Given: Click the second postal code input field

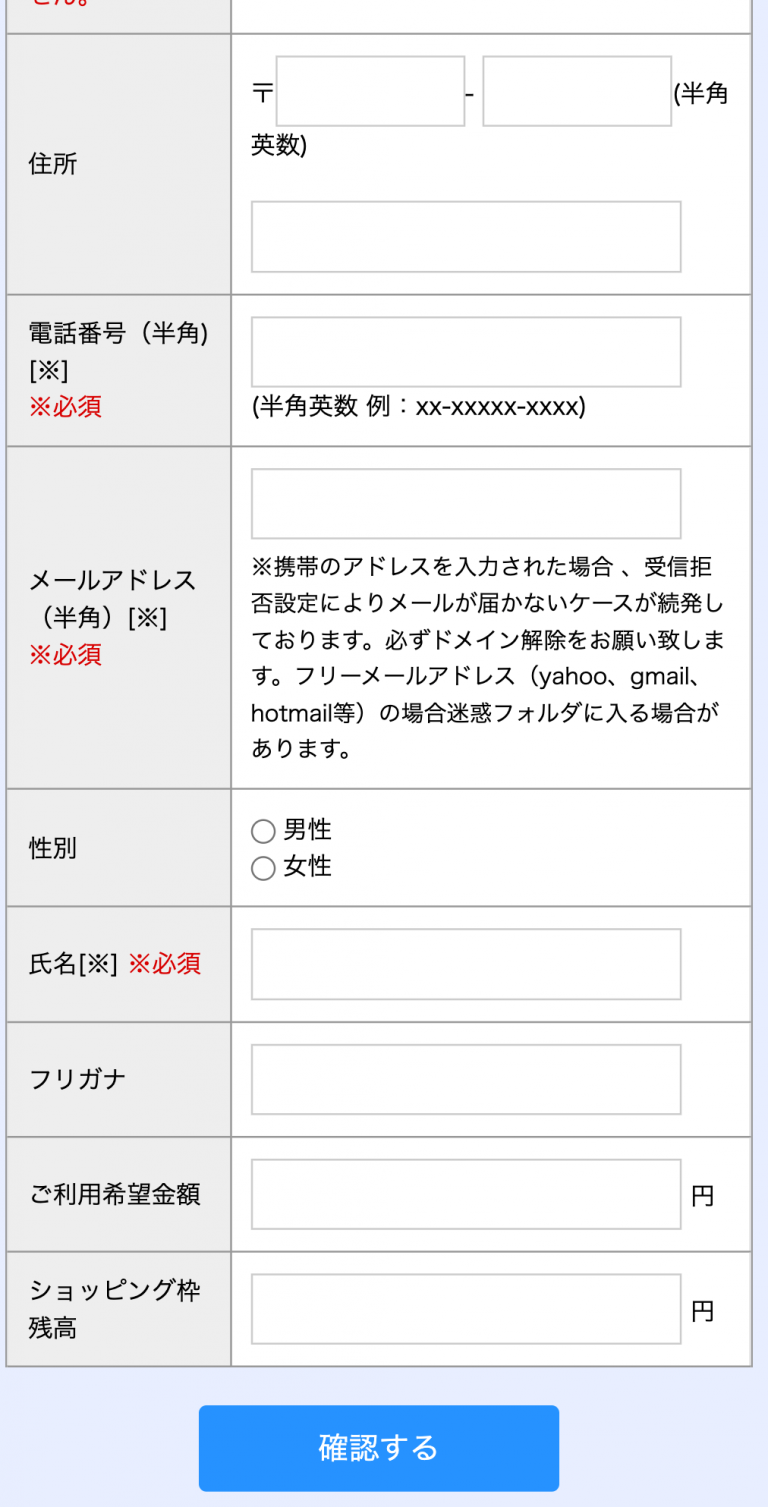Looking at the screenshot, I should pyautogui.click(x=577, y=90).
